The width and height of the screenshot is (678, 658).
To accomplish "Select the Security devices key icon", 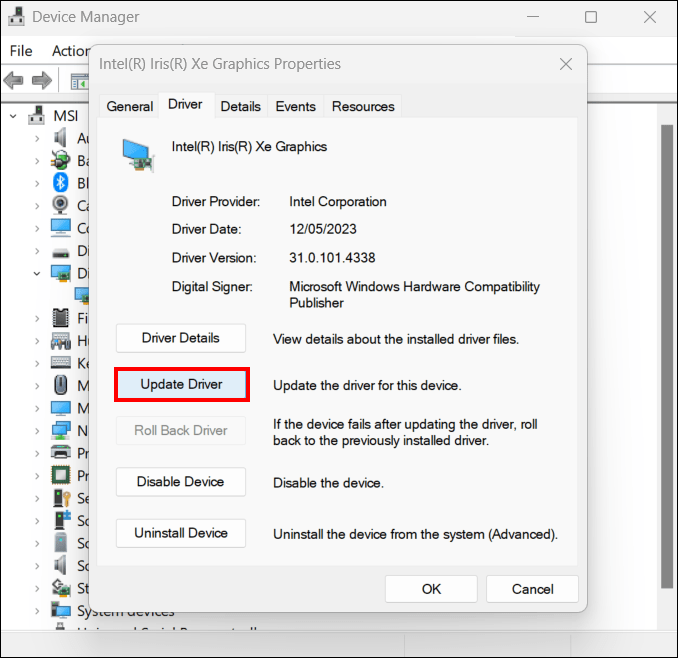I will 61,498.
